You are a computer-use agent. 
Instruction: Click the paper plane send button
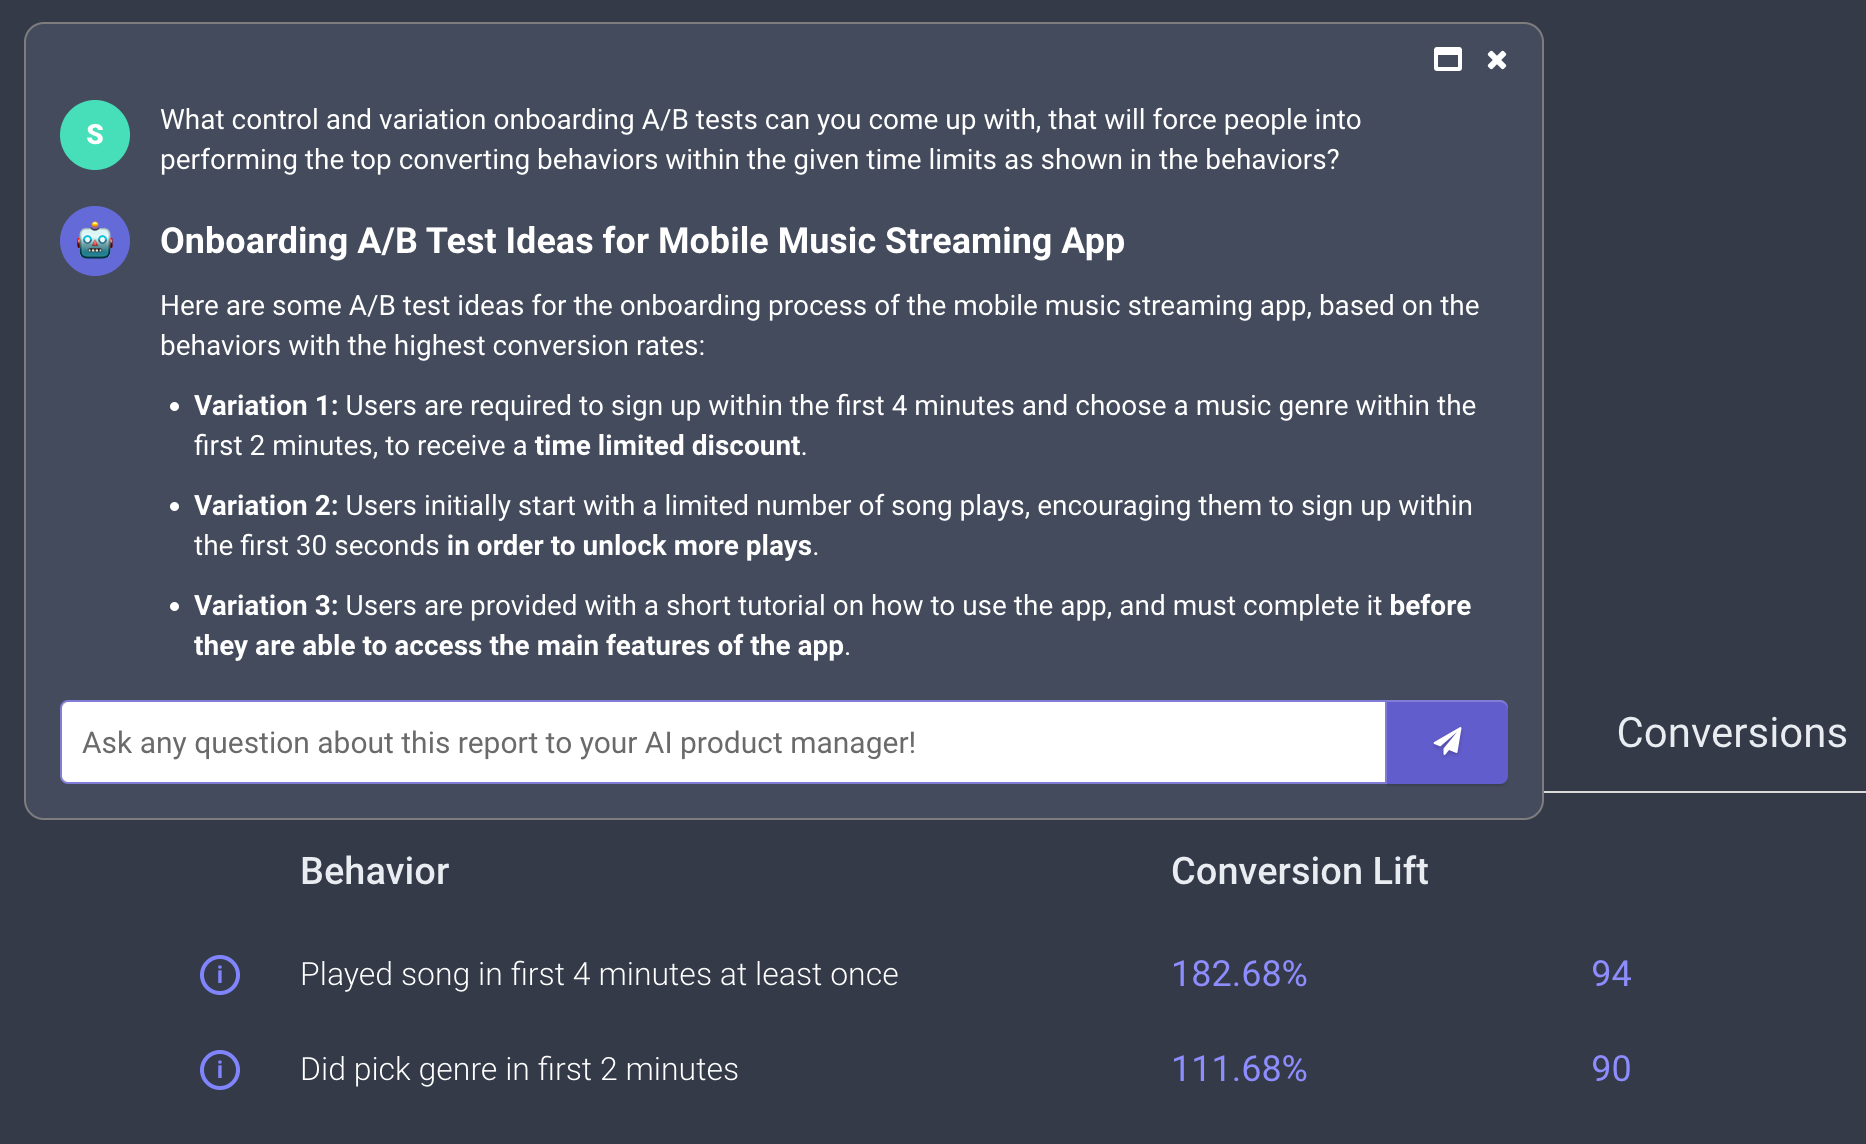(1446, 742)
